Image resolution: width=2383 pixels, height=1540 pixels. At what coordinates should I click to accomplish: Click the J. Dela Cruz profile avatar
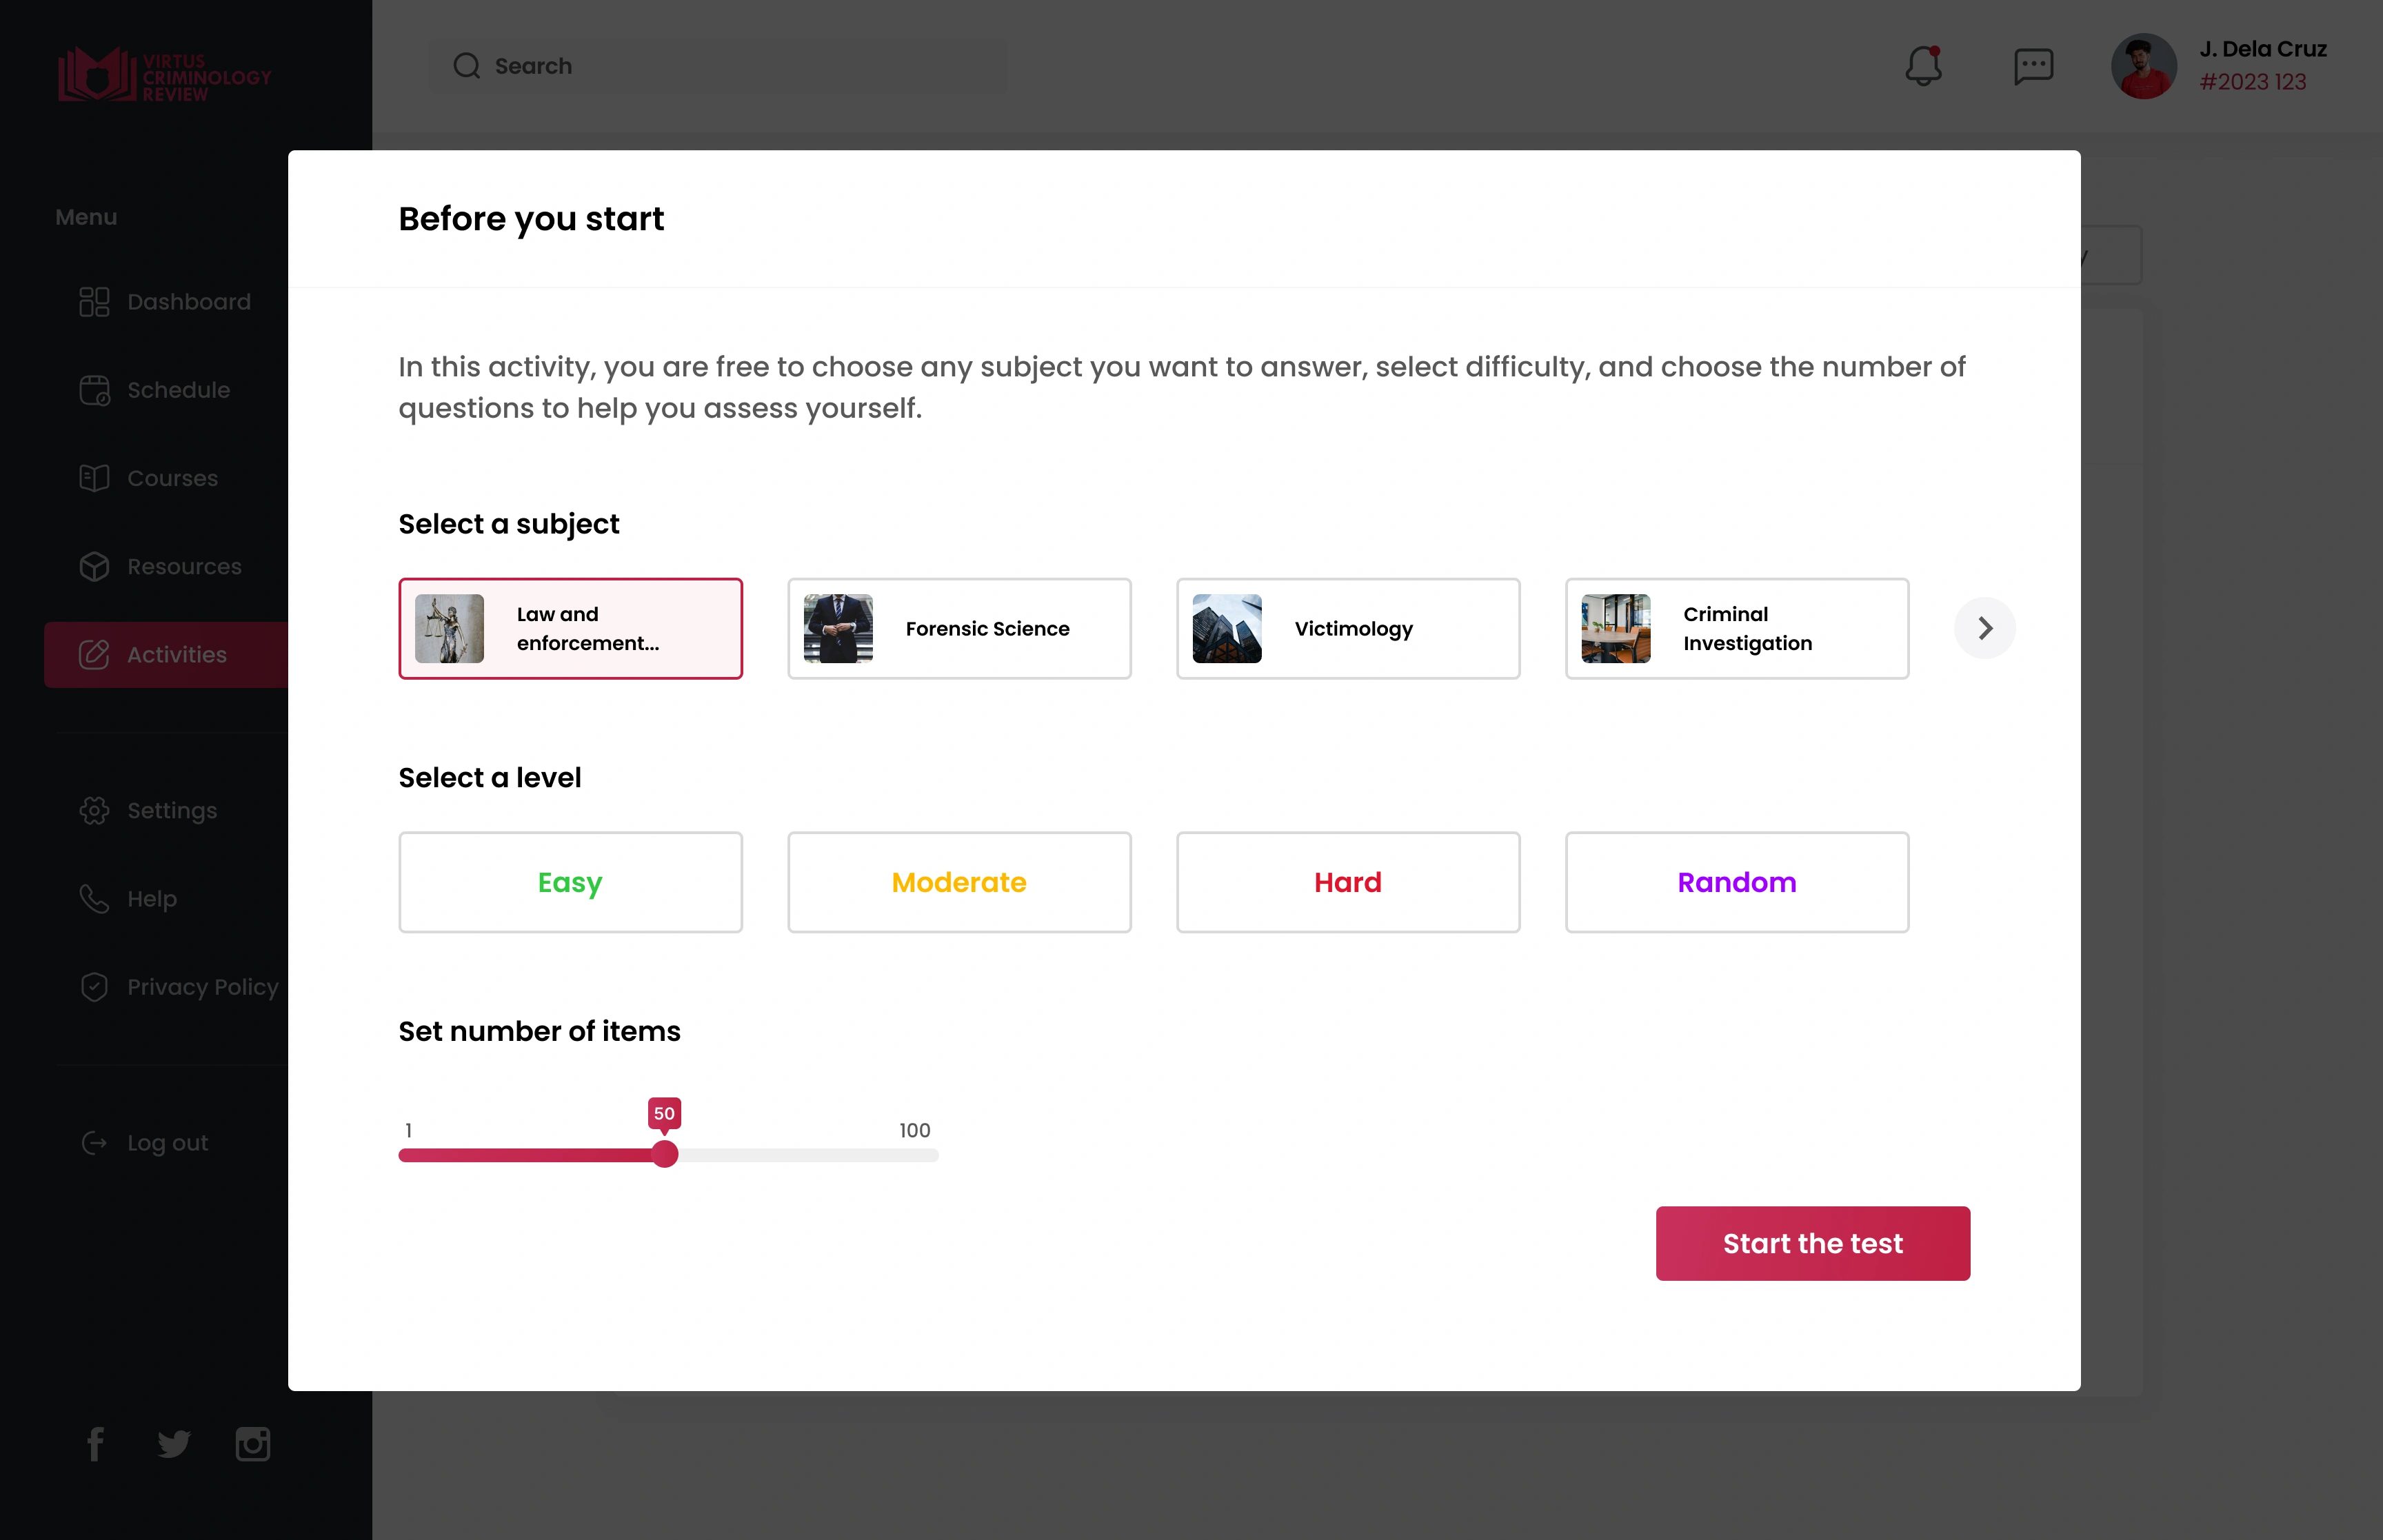coord(2143,66)
